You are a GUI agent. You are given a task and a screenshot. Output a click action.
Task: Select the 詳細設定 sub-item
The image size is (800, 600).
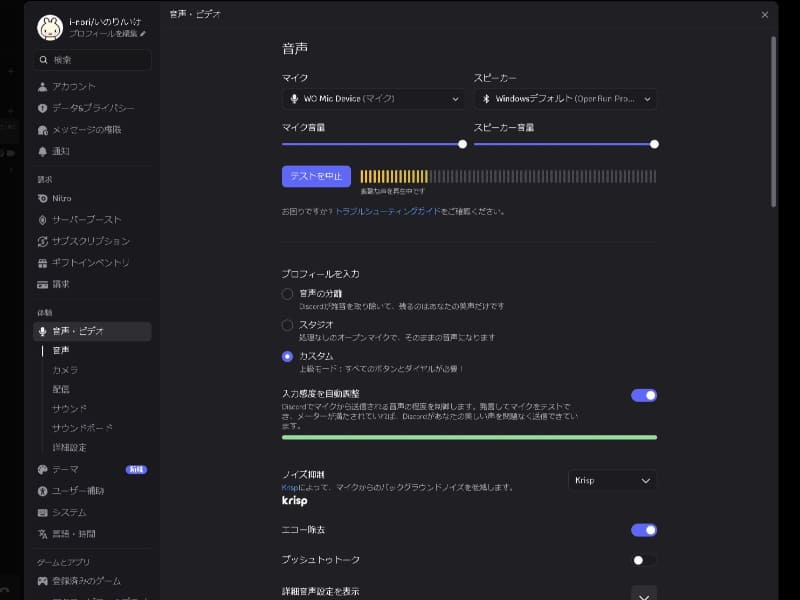[x=69, y=447]
